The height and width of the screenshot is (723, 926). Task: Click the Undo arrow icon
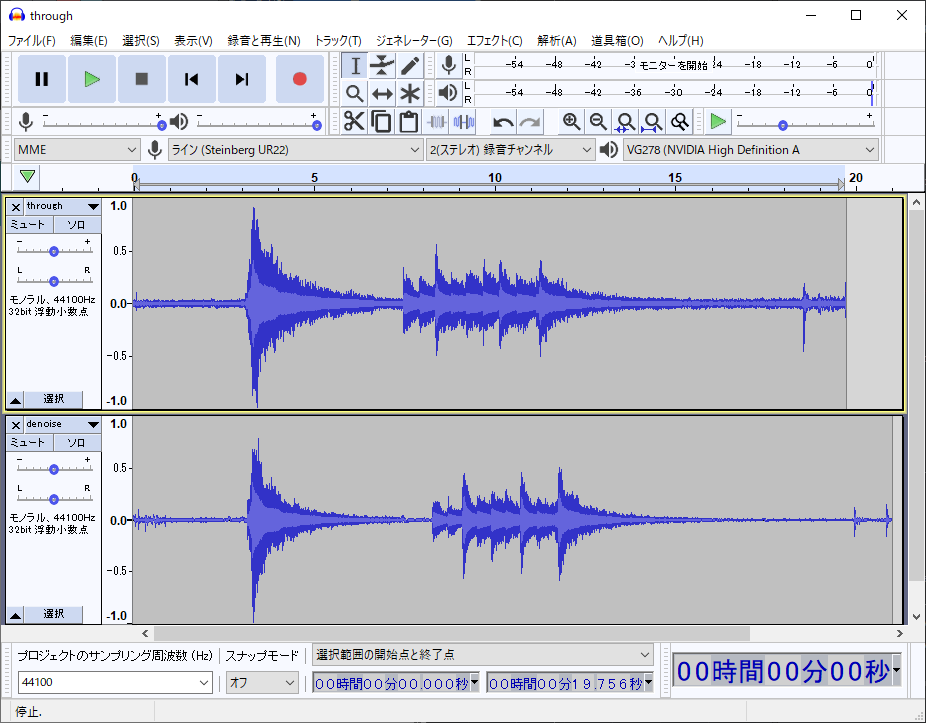pos(503,122)
